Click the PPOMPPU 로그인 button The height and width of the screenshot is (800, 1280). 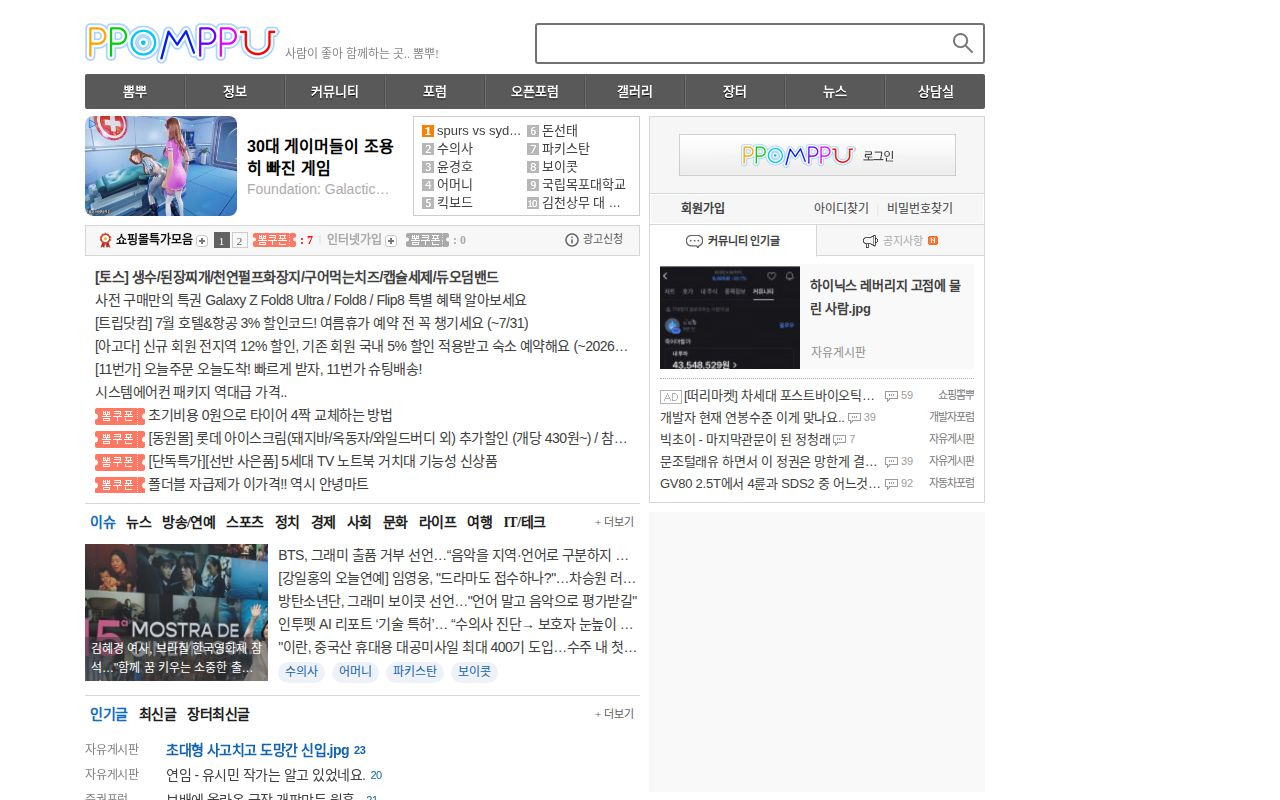pos(817,155)
